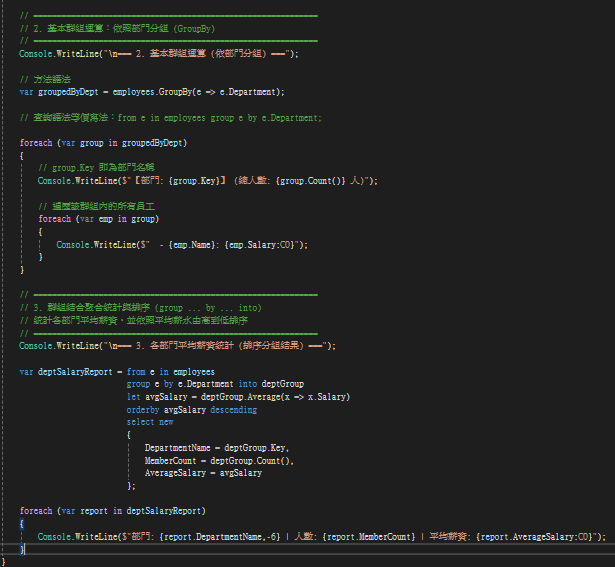Click 'report' variable in 'foreach (var report in'
615x567 pixels.
point(94,511)
